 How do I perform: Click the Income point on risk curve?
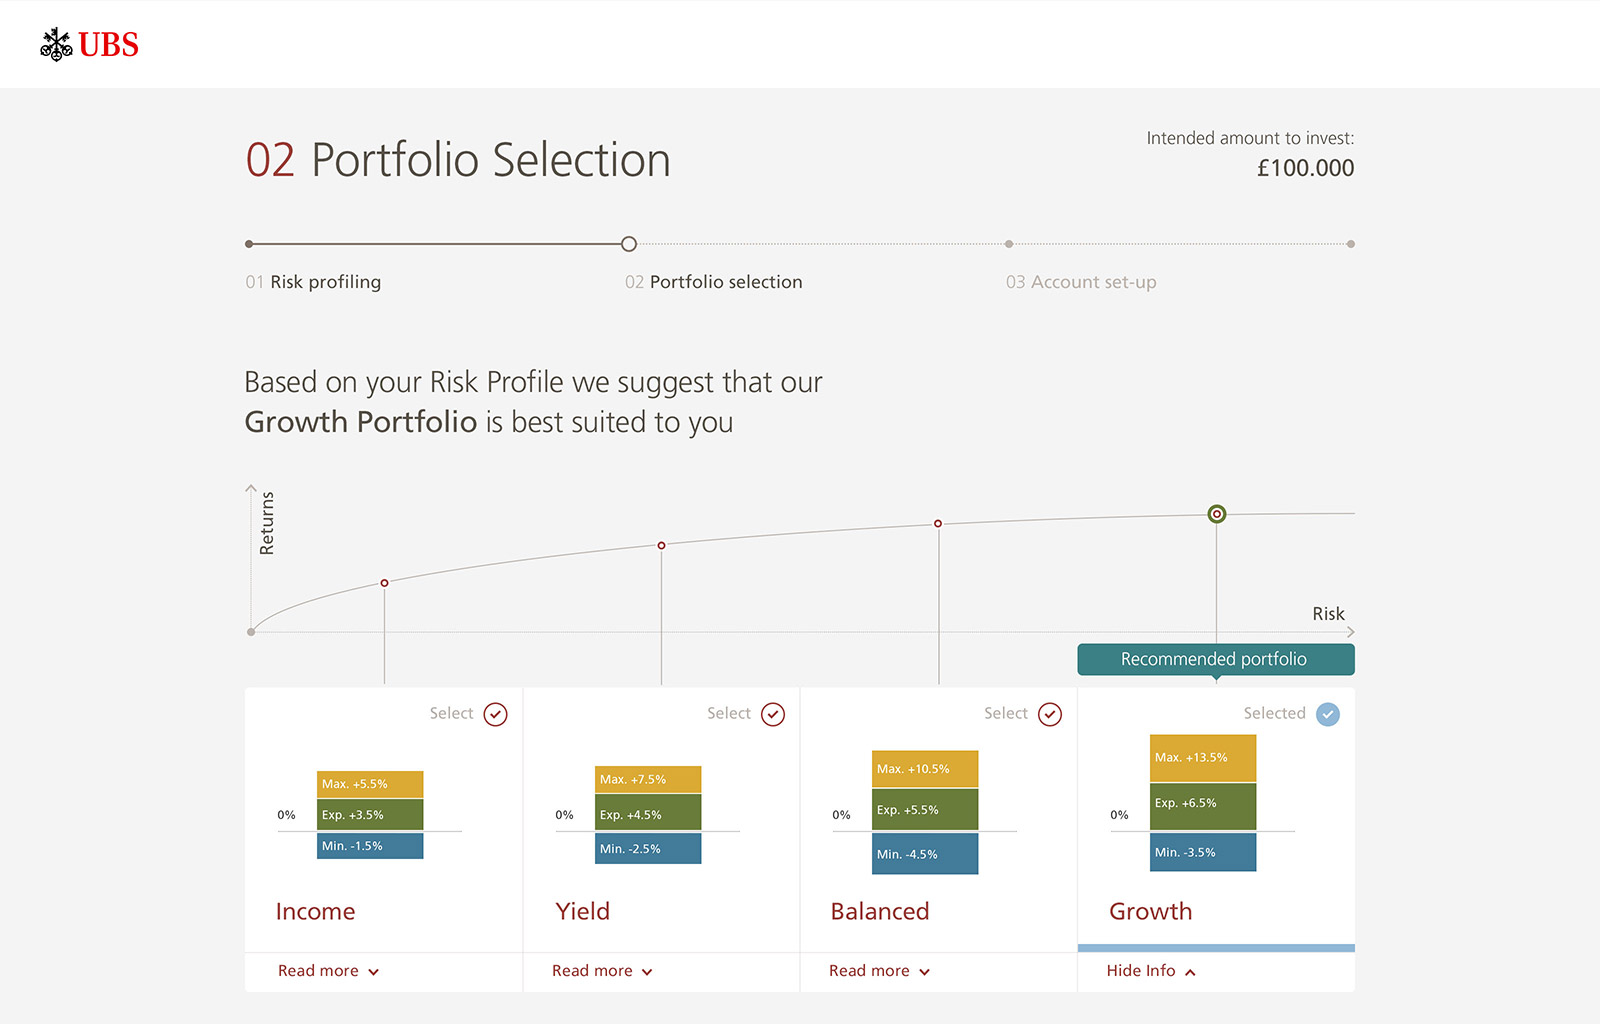384,583
